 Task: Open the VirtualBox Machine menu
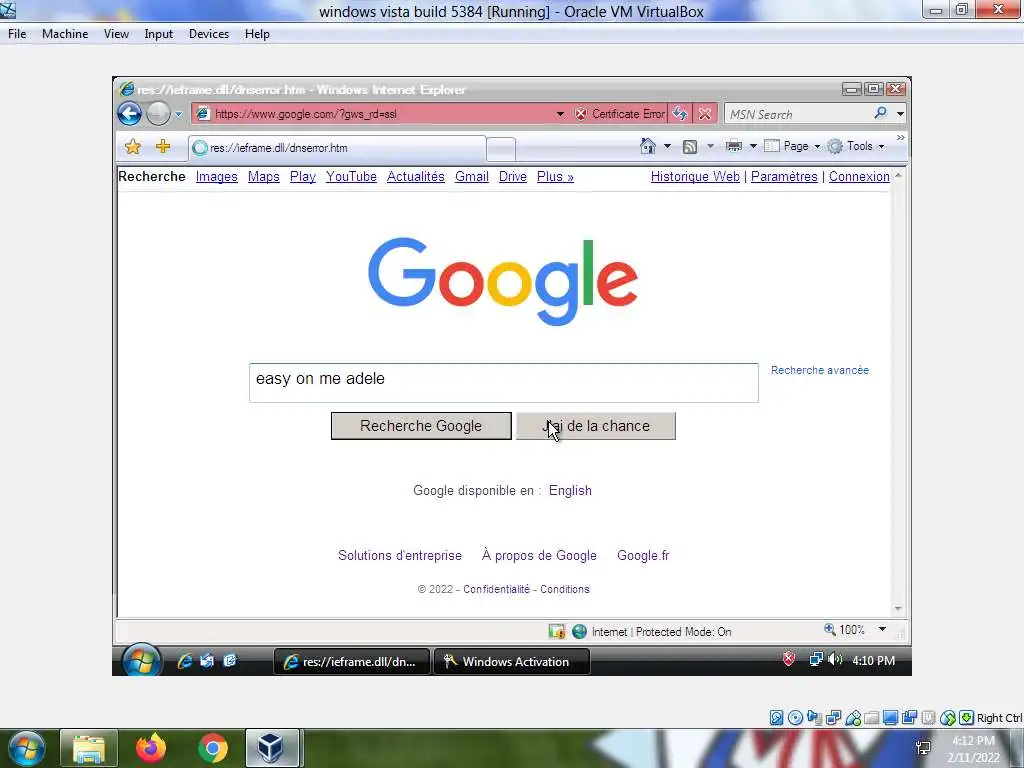click(x=65, y=34)
